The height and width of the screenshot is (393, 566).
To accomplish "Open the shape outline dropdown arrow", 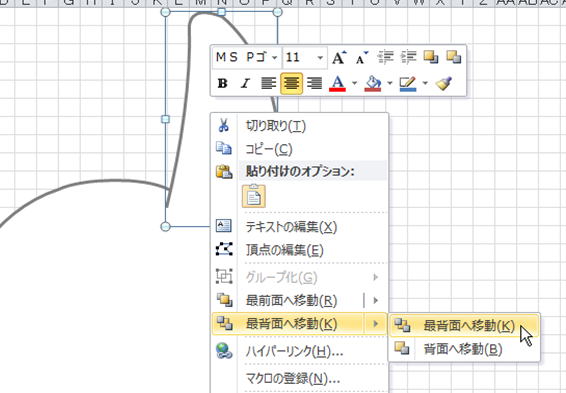I will click(x=425, y=83).
